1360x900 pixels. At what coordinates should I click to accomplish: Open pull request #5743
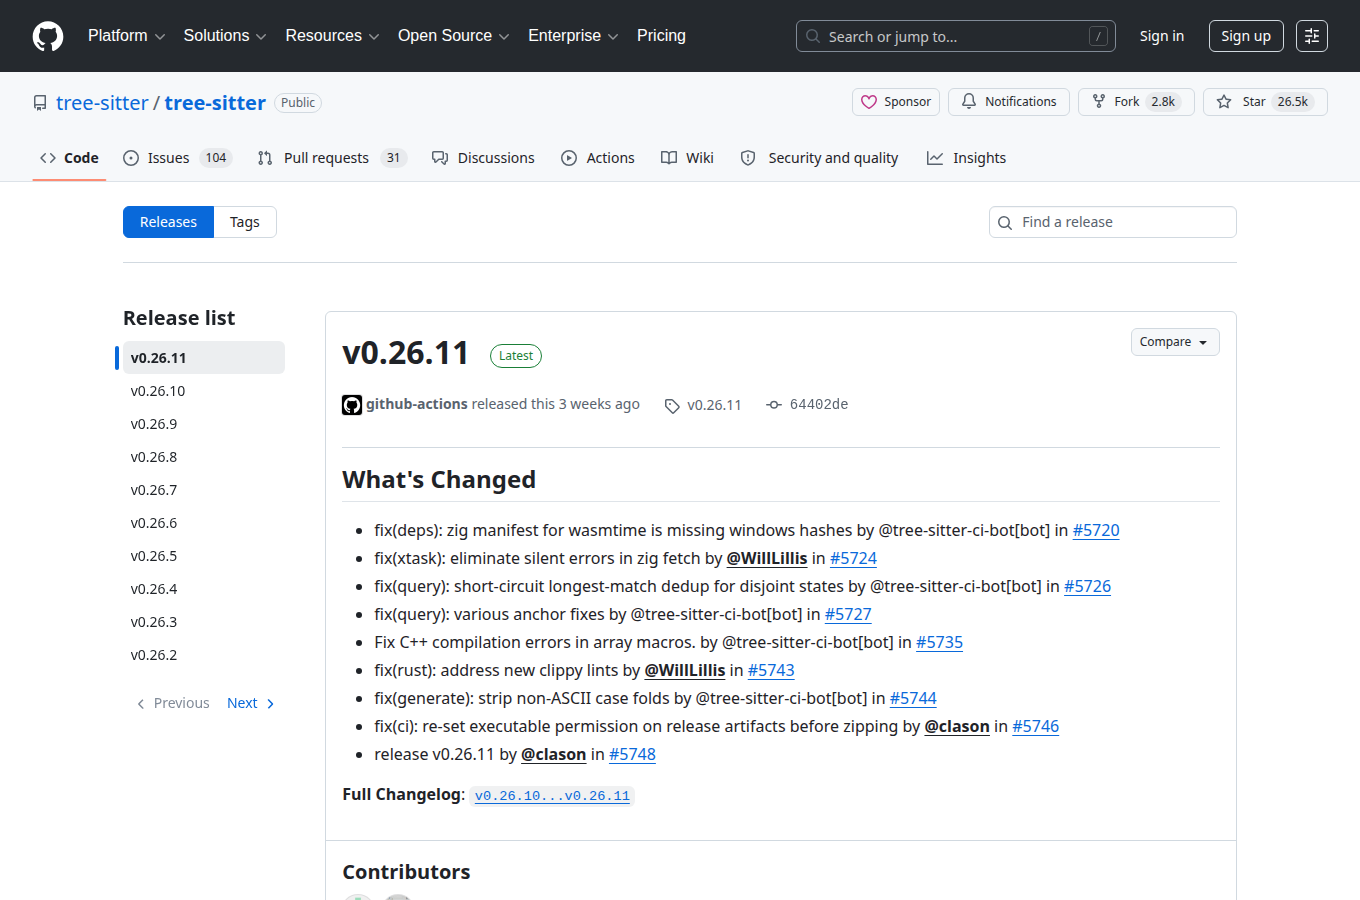(771, 670)
